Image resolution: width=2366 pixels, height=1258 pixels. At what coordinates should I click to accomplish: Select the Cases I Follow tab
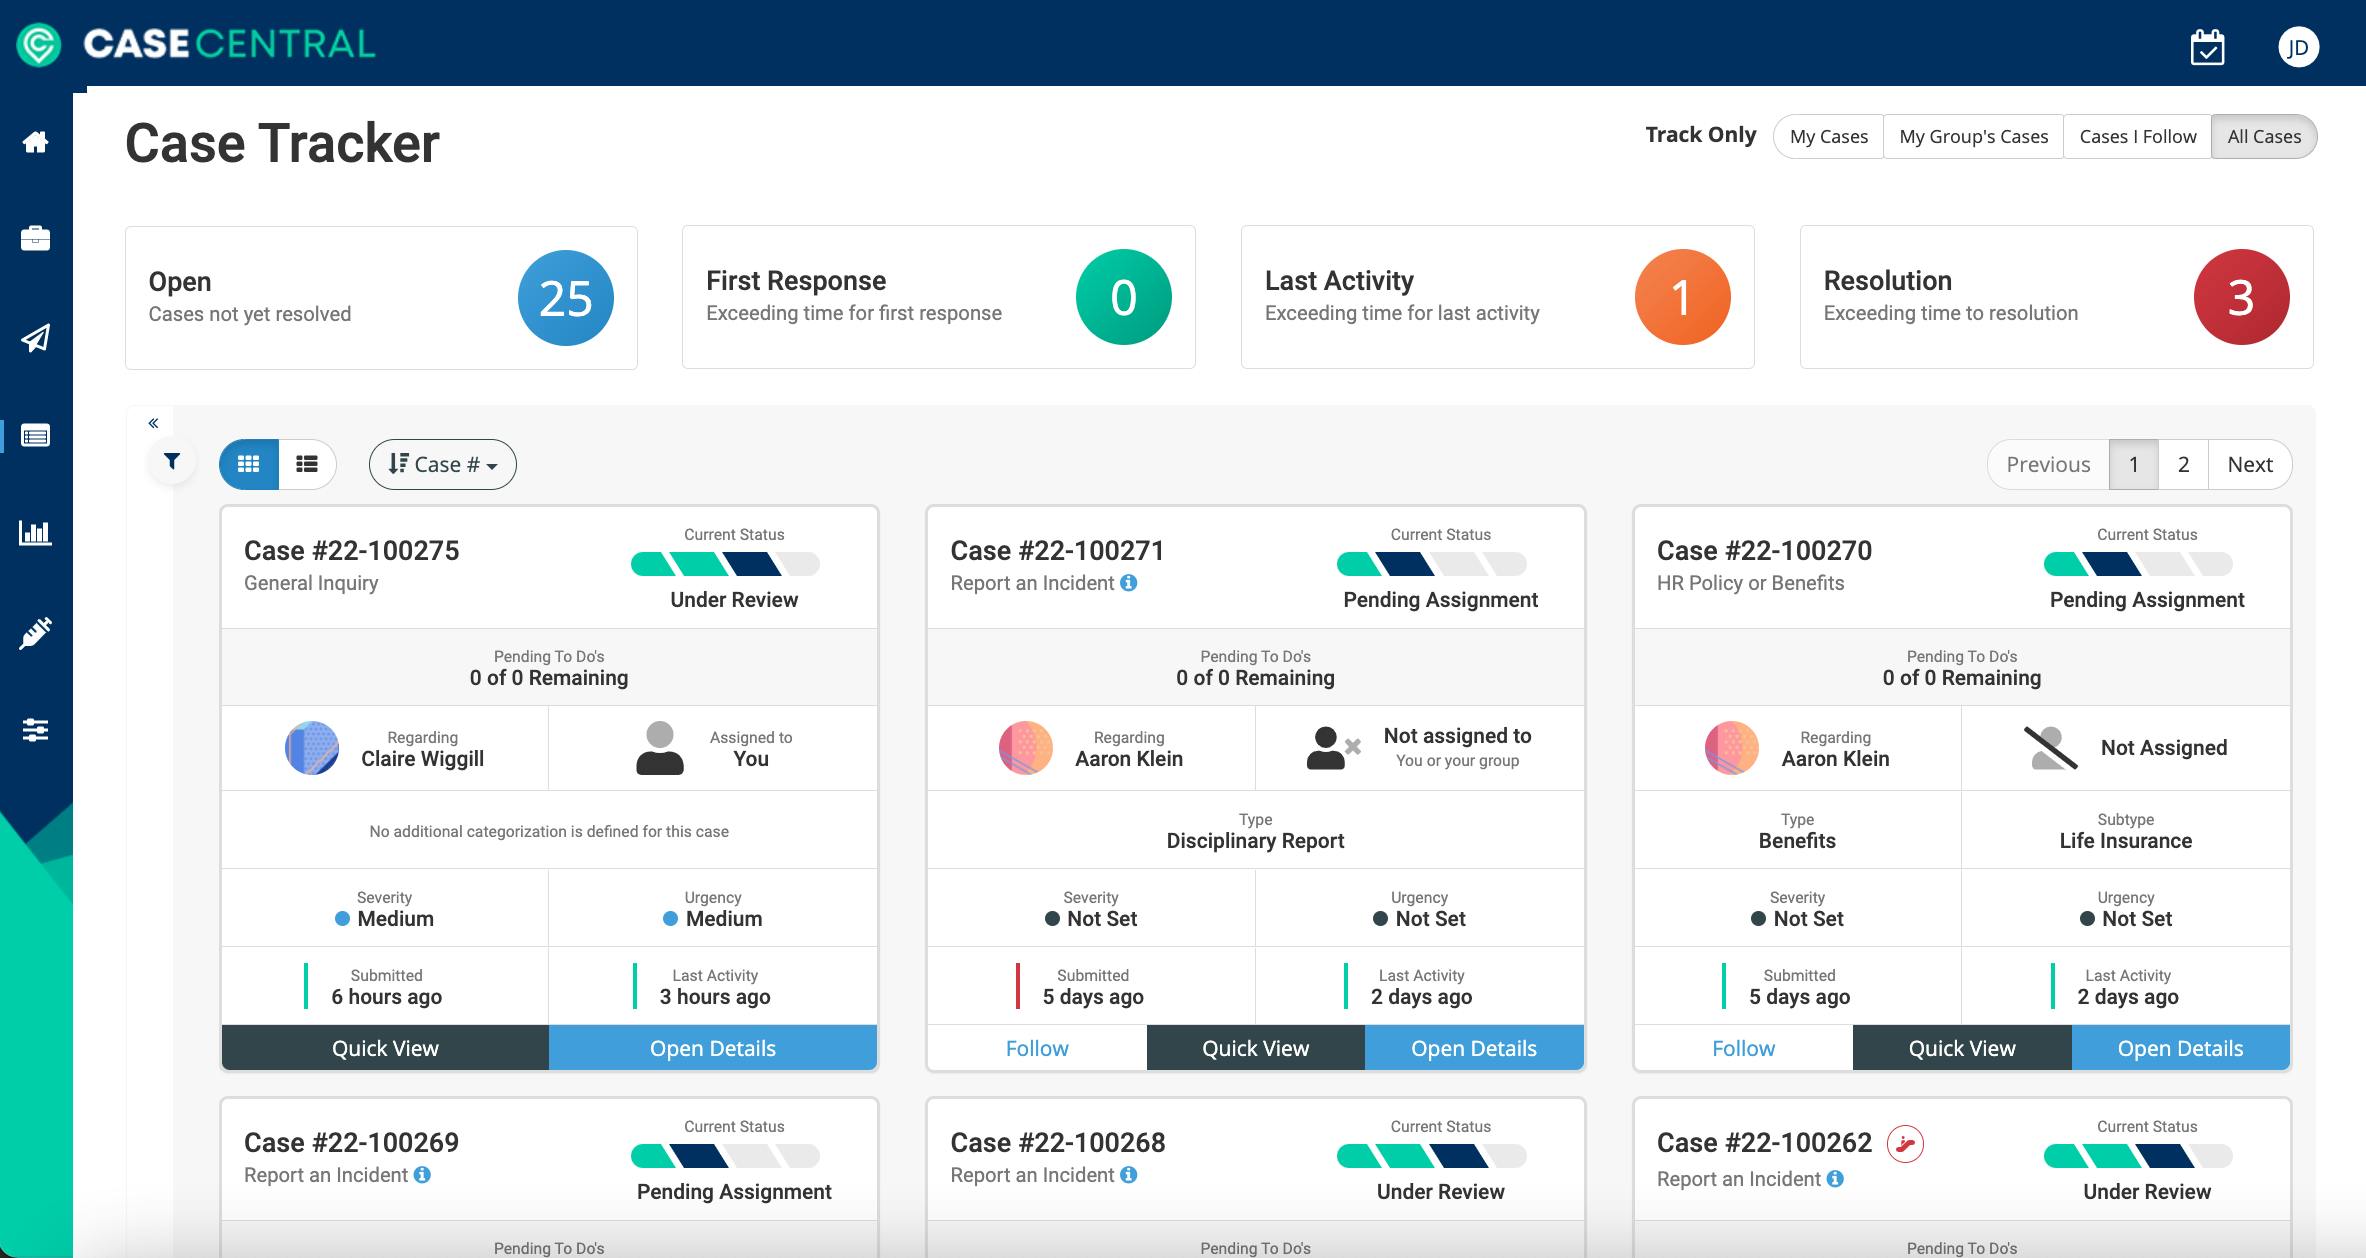(2137, 136)
